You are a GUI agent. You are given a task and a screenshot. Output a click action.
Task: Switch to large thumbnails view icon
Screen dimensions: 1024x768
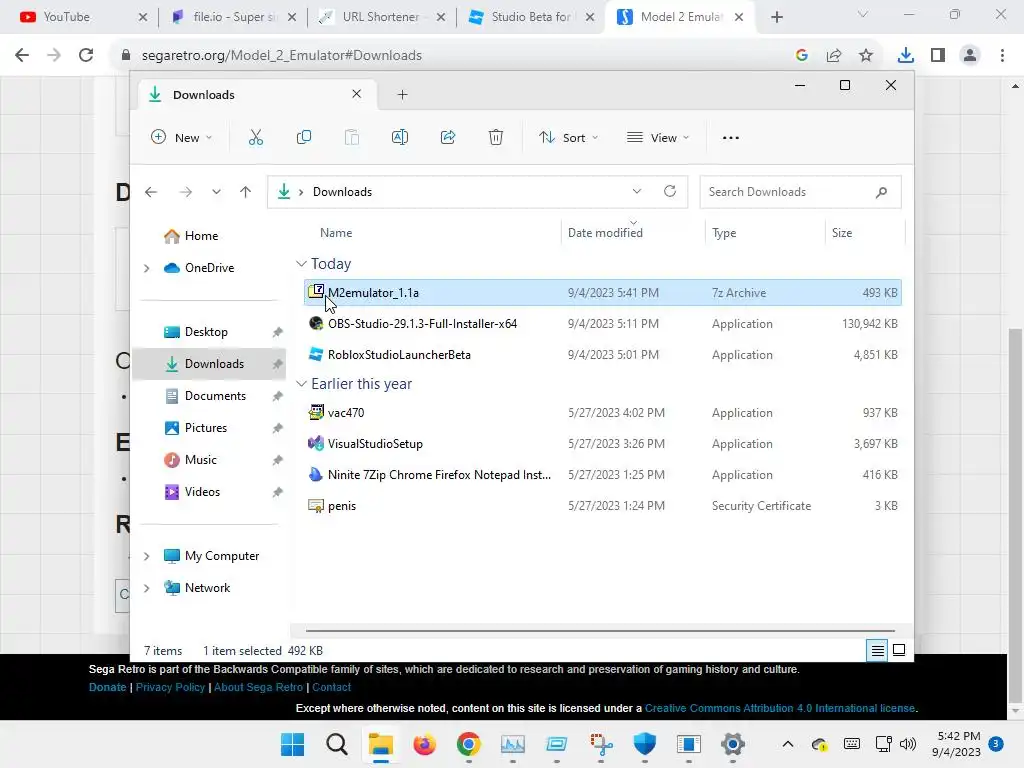pyautogui.click(x=899, y=650)
